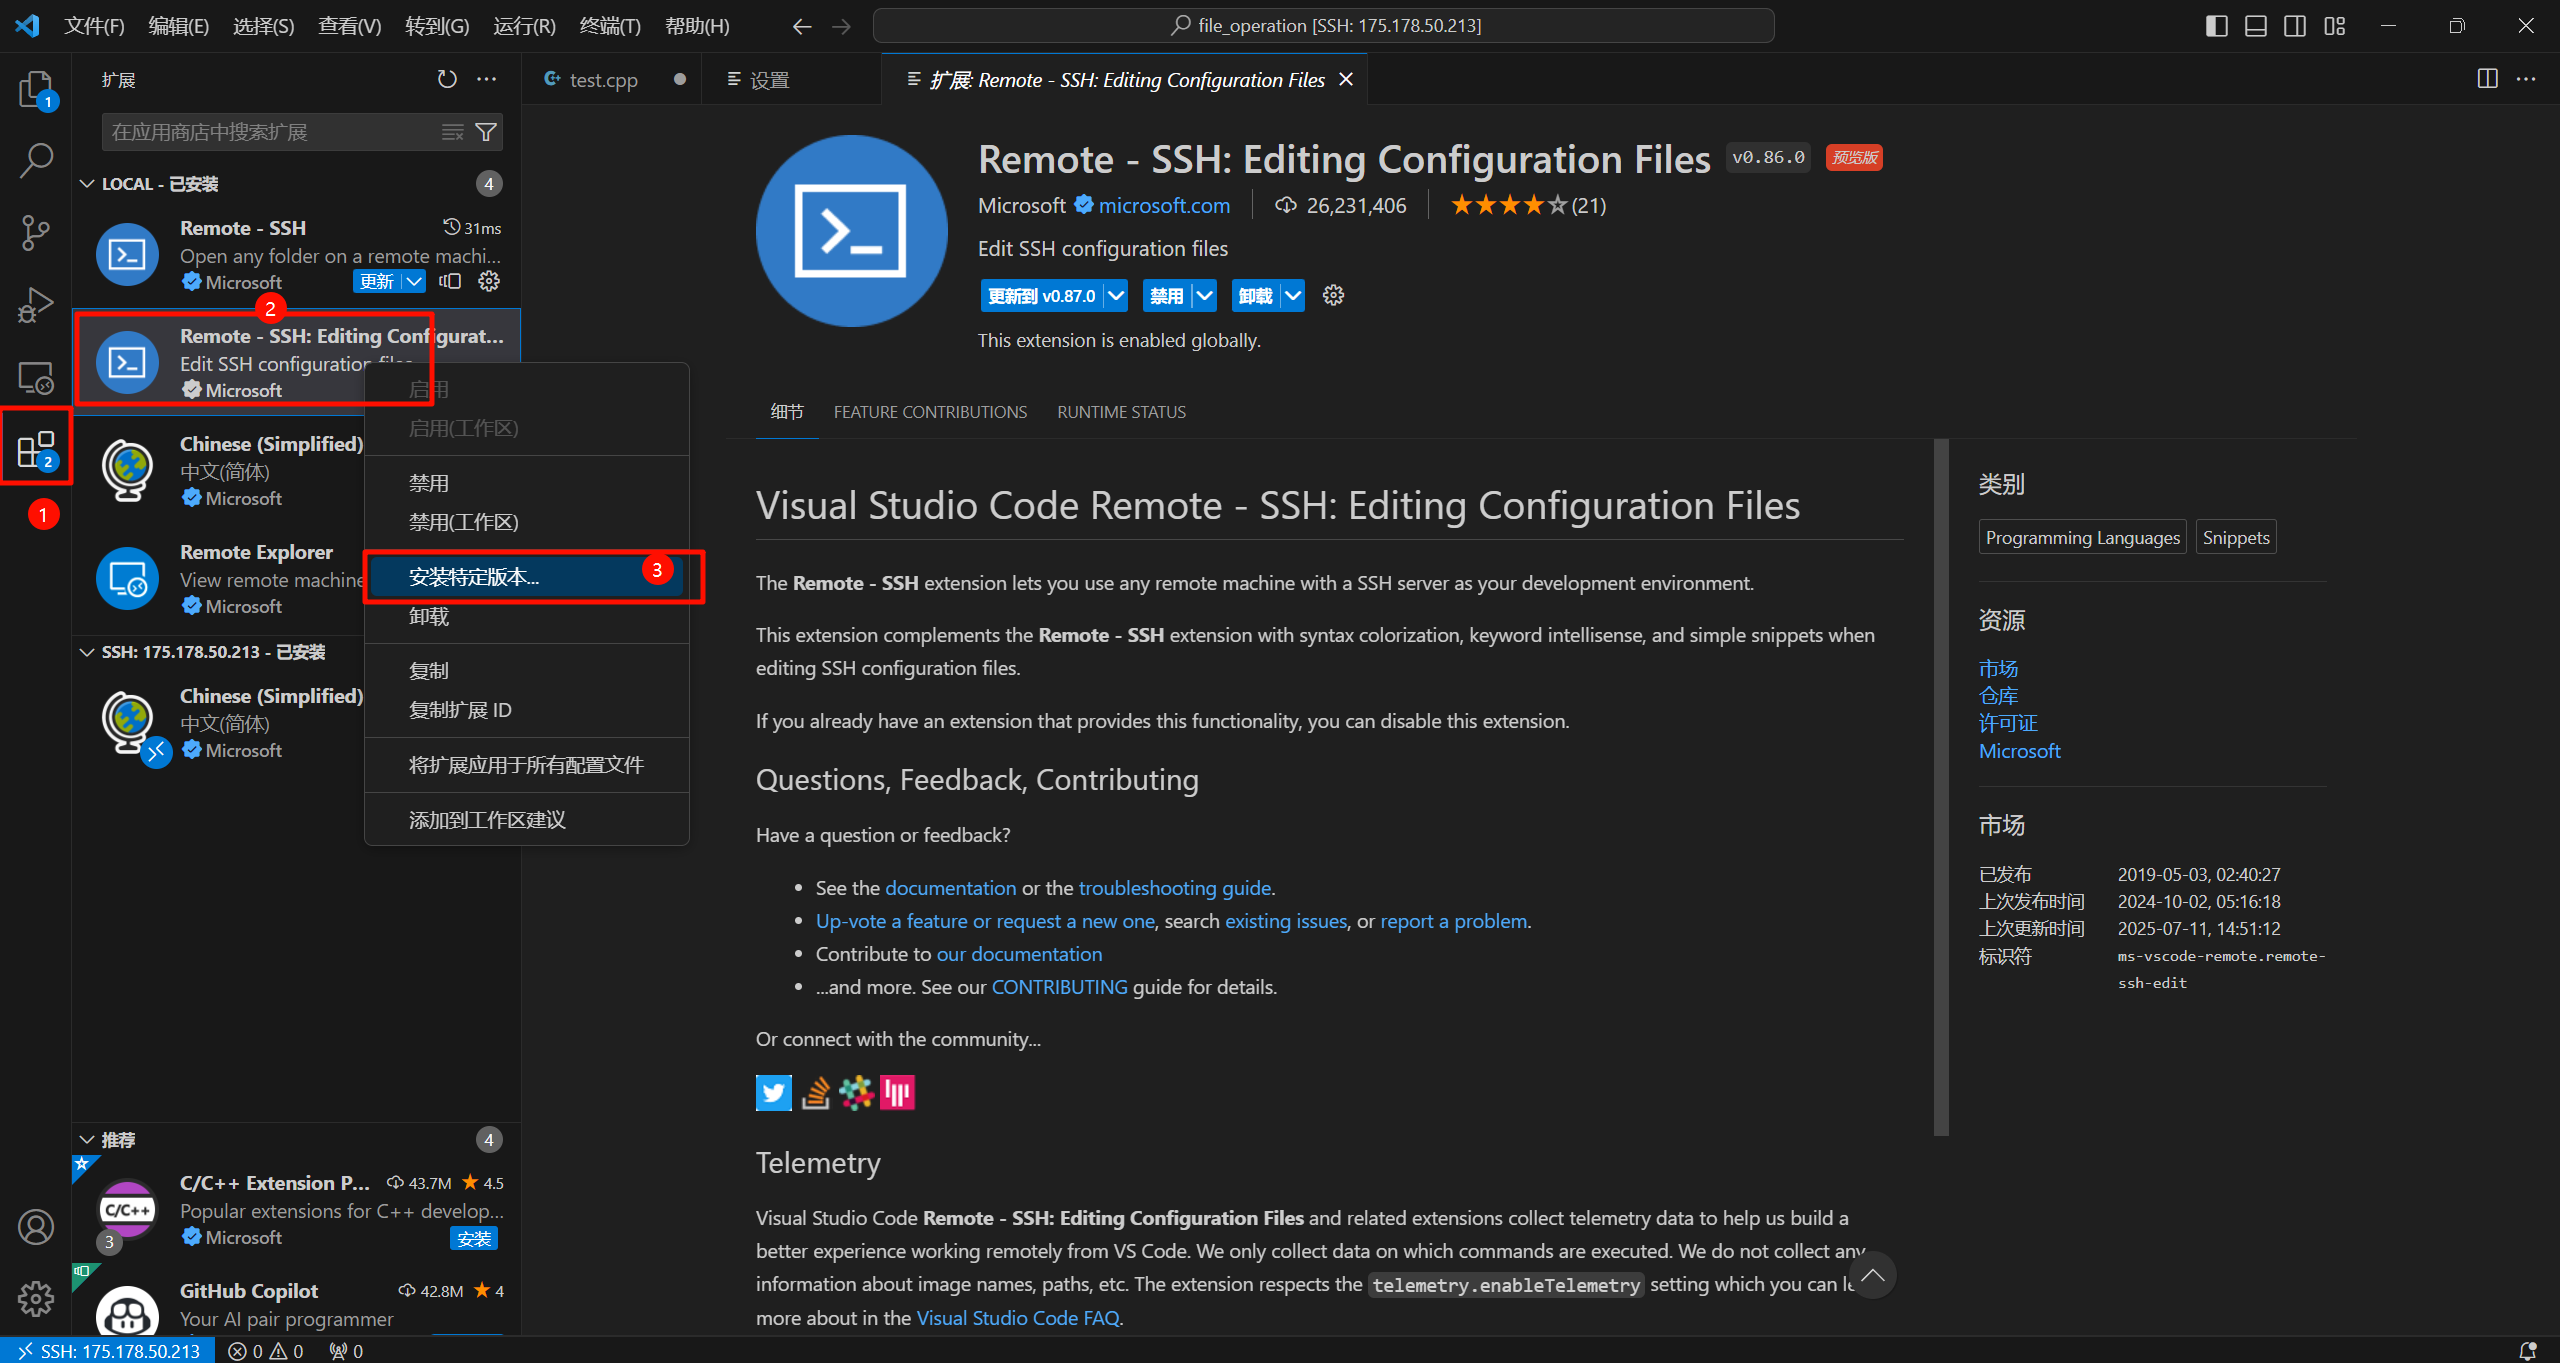Click the Snippets category tag
This screenshot has width=2560, height=1363.
[x=2236, y=537]
